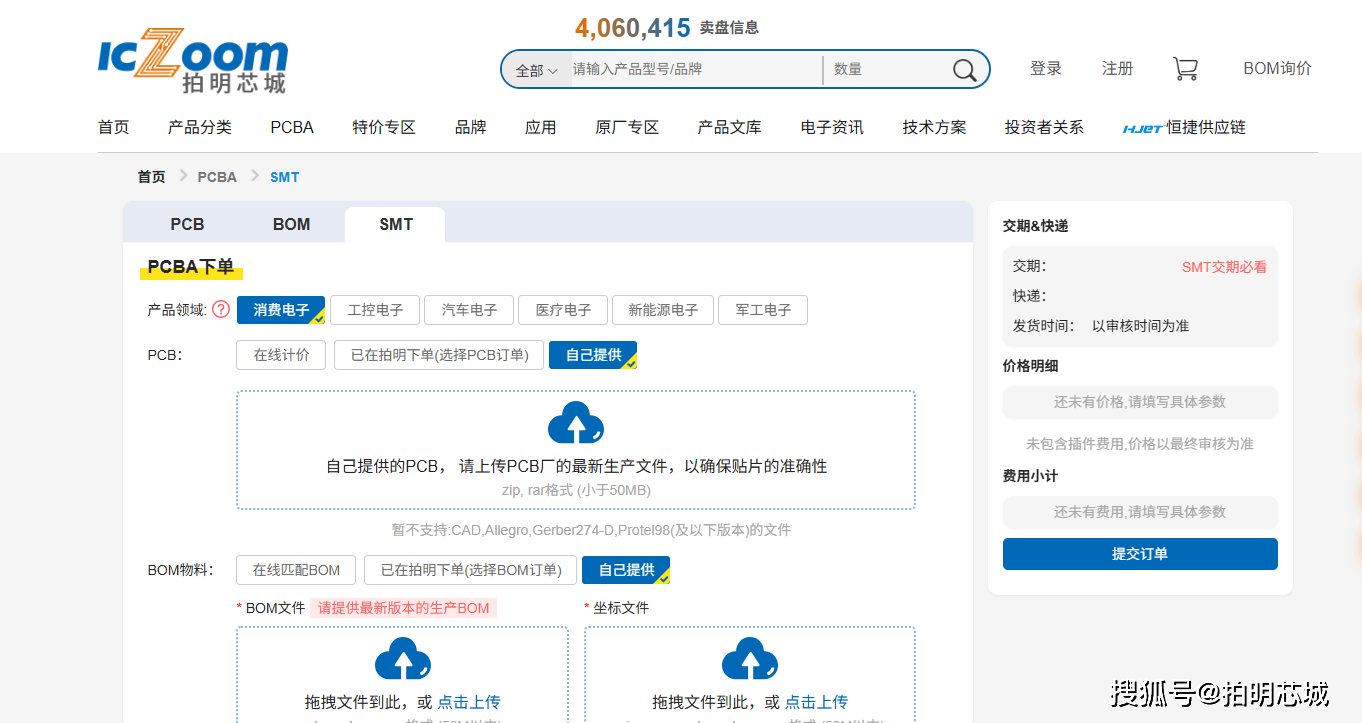This screenshot has height=723, width=1362.
Task: Switch to the PCB tab
Action: (x=187, y=224)
